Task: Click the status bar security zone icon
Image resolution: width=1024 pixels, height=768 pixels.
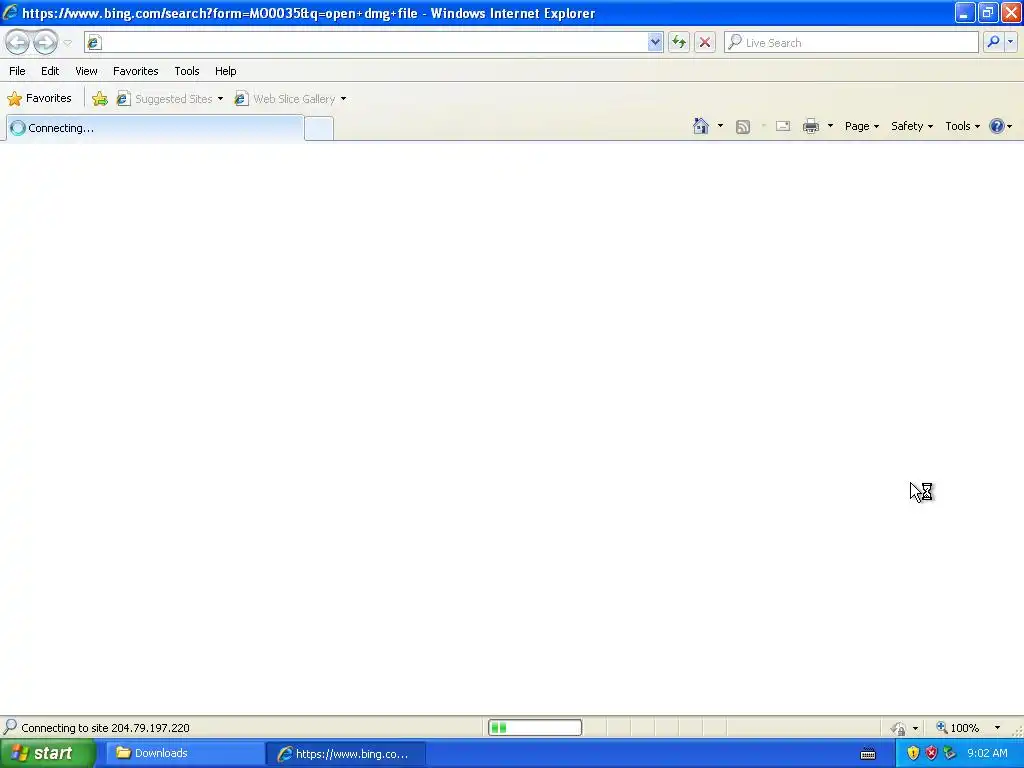Action: point(899,728)
